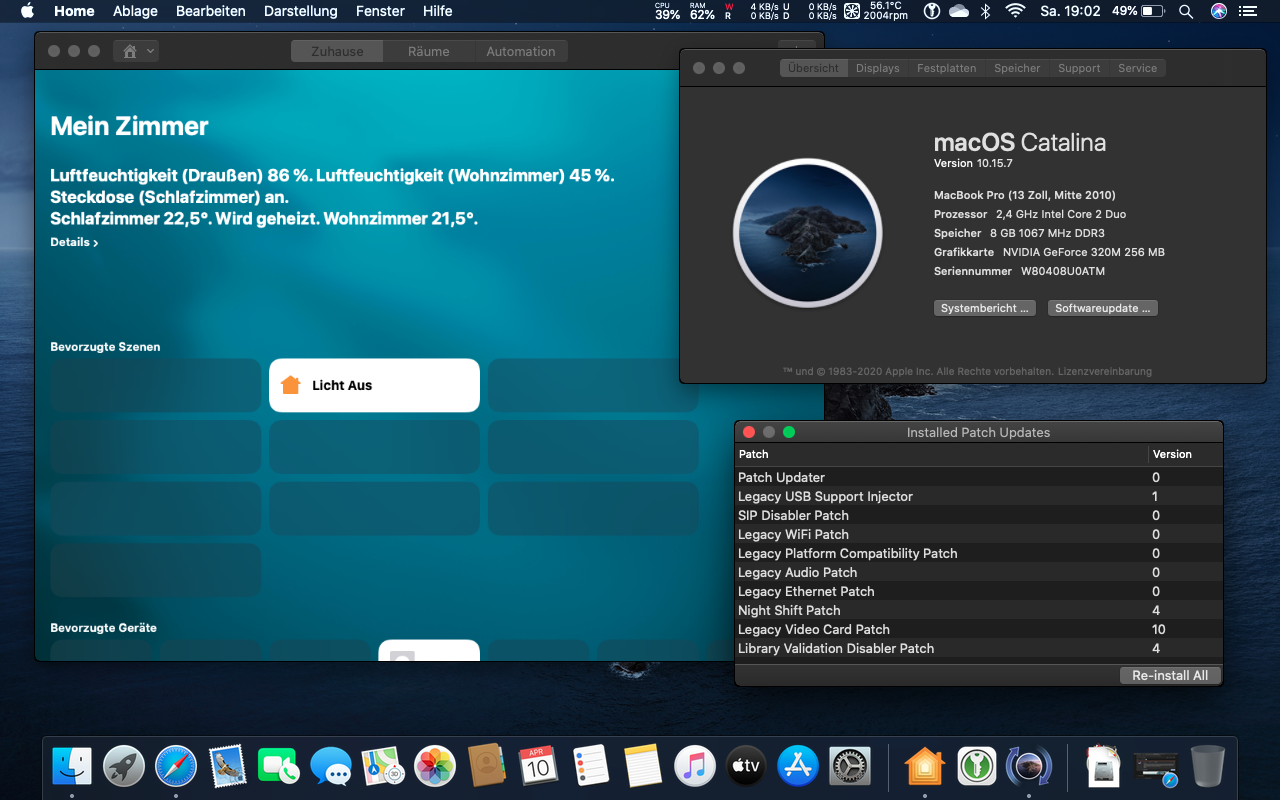Click the battery status indicator
1280x800 pixels.
coord(1137,11)
